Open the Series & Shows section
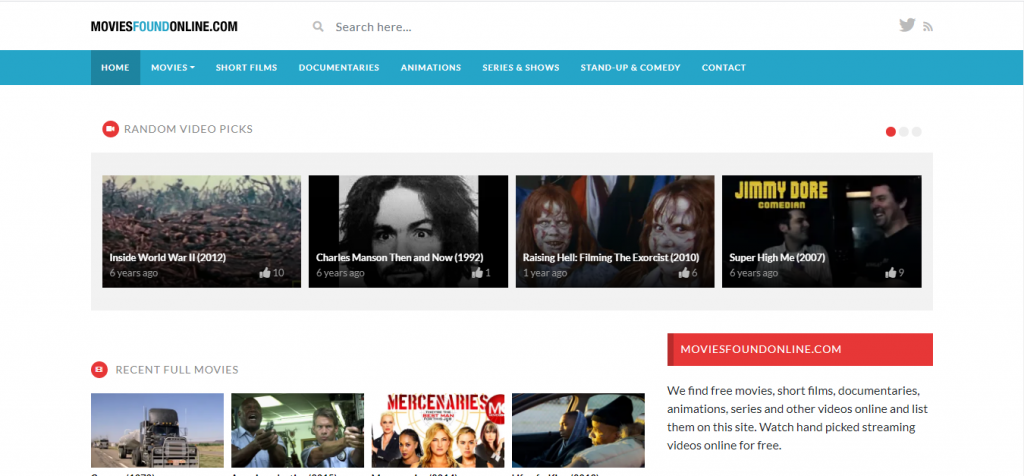 click(520, 67)
